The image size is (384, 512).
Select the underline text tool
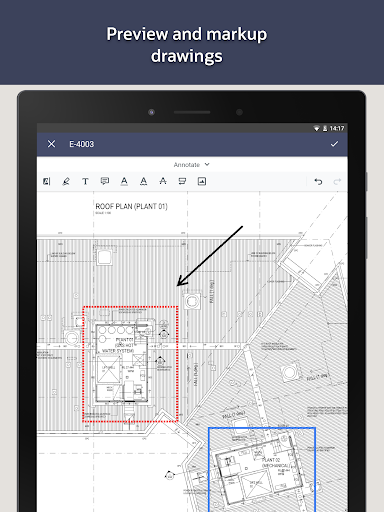[124, 181]
